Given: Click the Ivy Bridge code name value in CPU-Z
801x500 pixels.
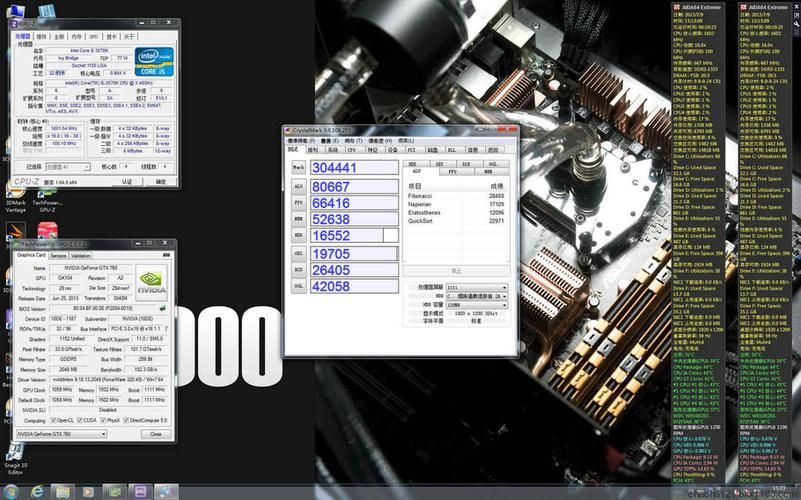Looking at the screenshot, I should 69,58.
